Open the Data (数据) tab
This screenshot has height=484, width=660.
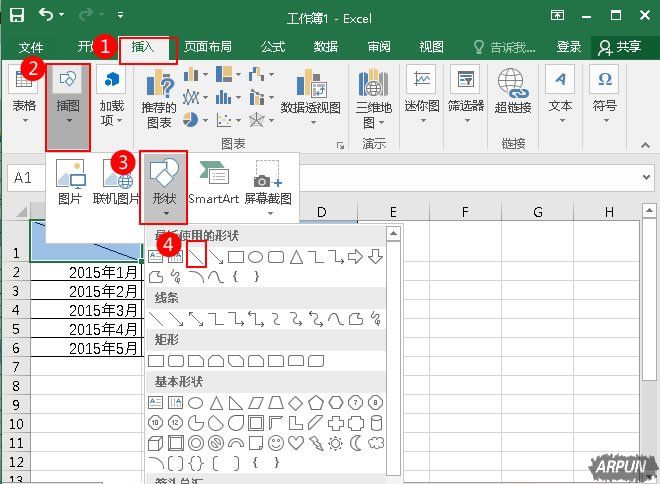(325, 46)
